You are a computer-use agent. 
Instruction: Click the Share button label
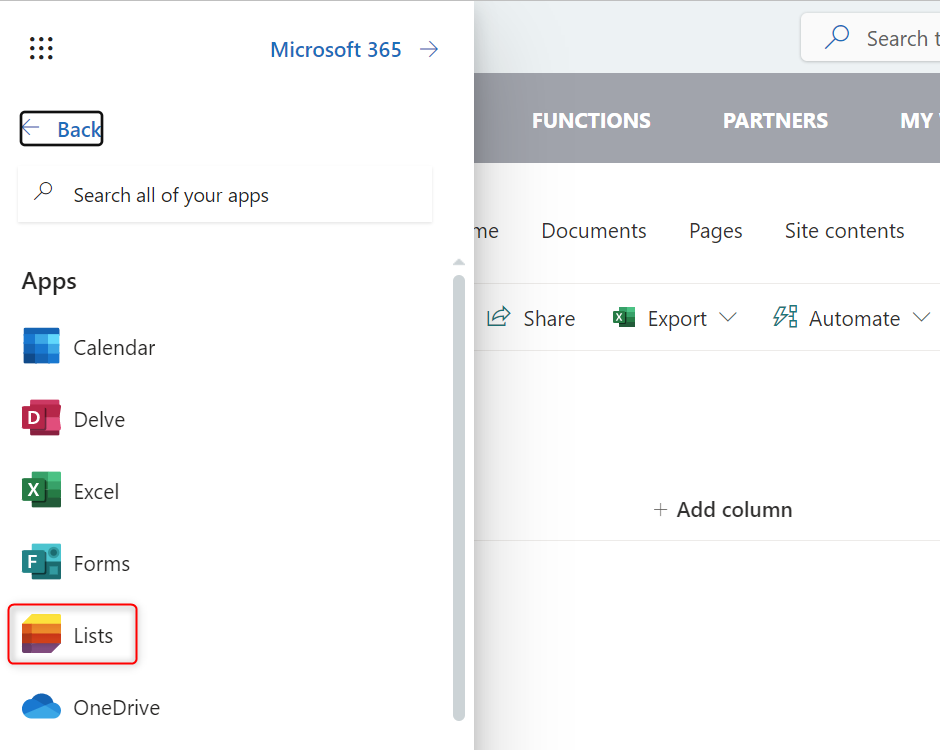549,318
